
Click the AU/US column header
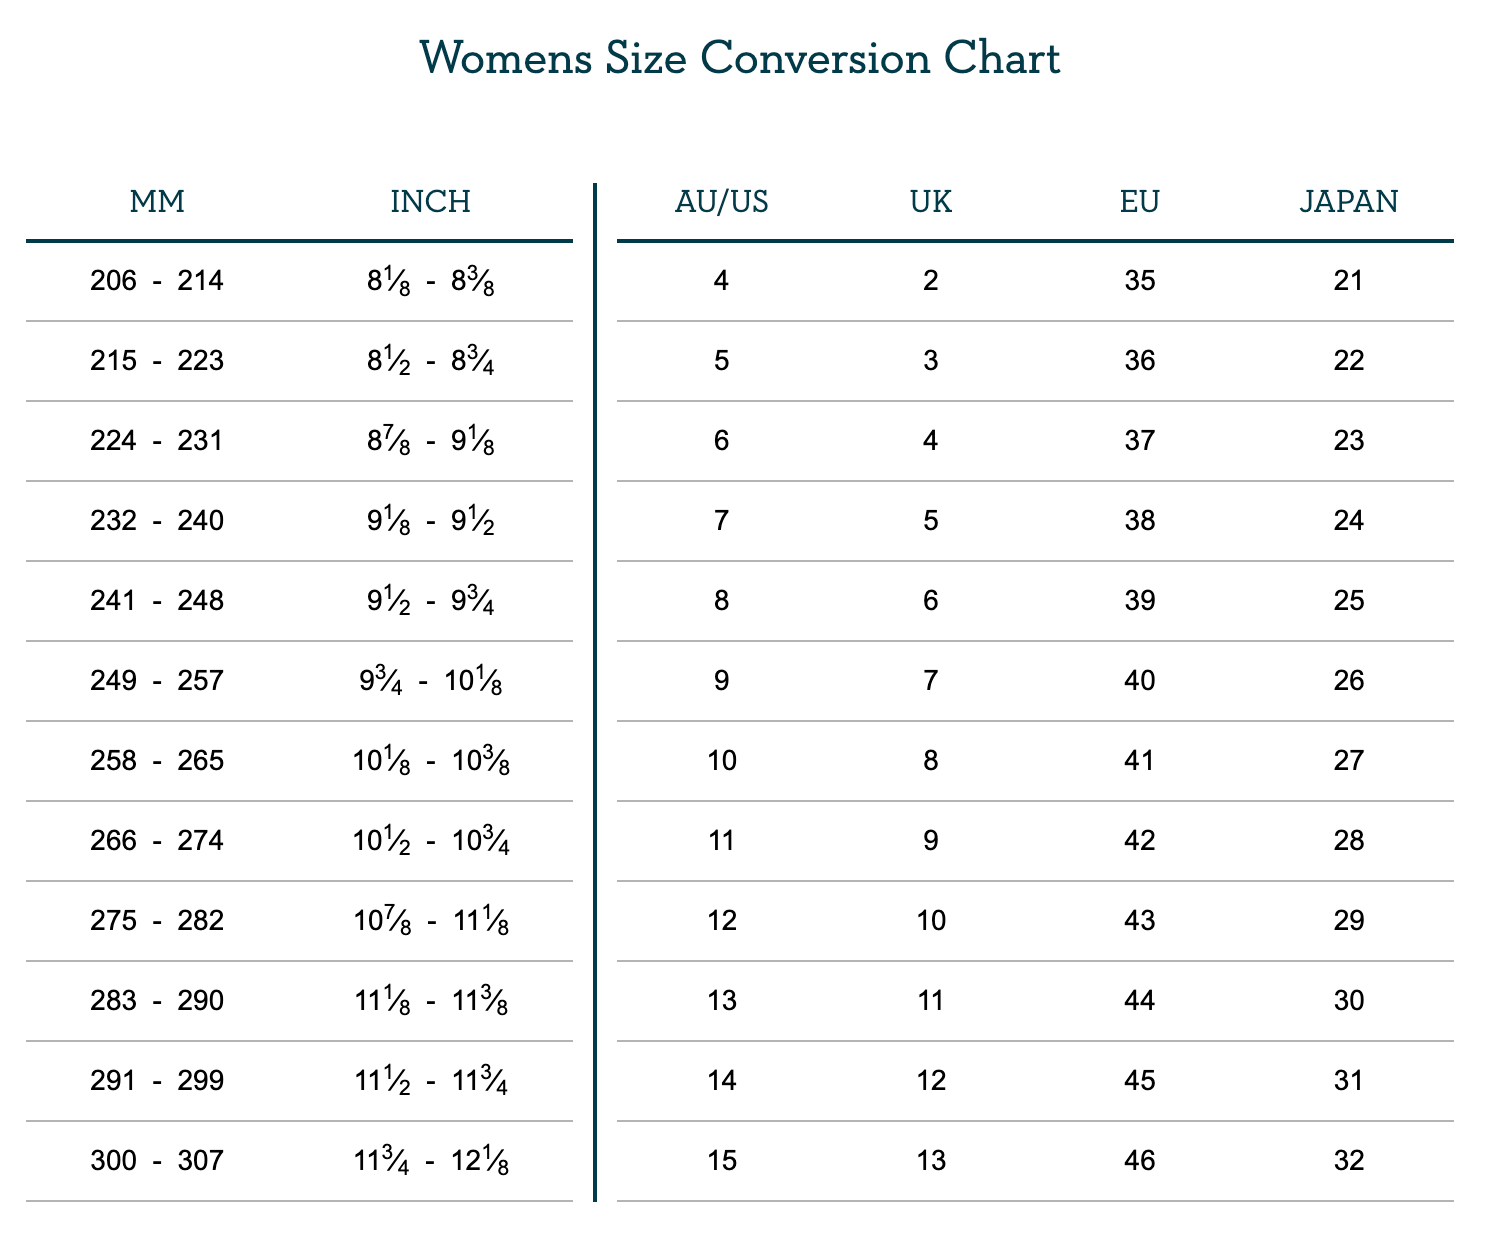click(721, 202)
